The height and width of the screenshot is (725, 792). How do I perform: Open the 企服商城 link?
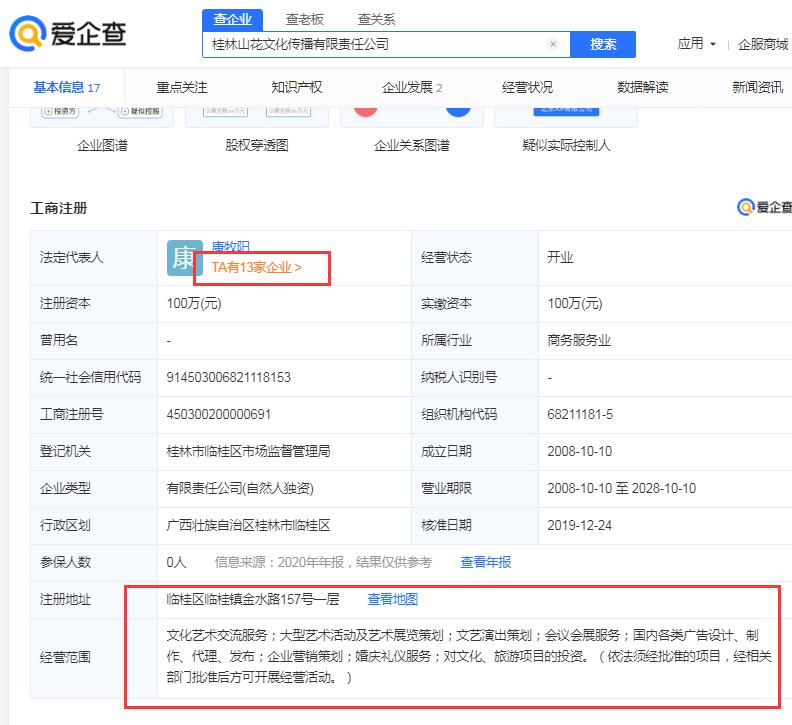[x=763, y=44]
